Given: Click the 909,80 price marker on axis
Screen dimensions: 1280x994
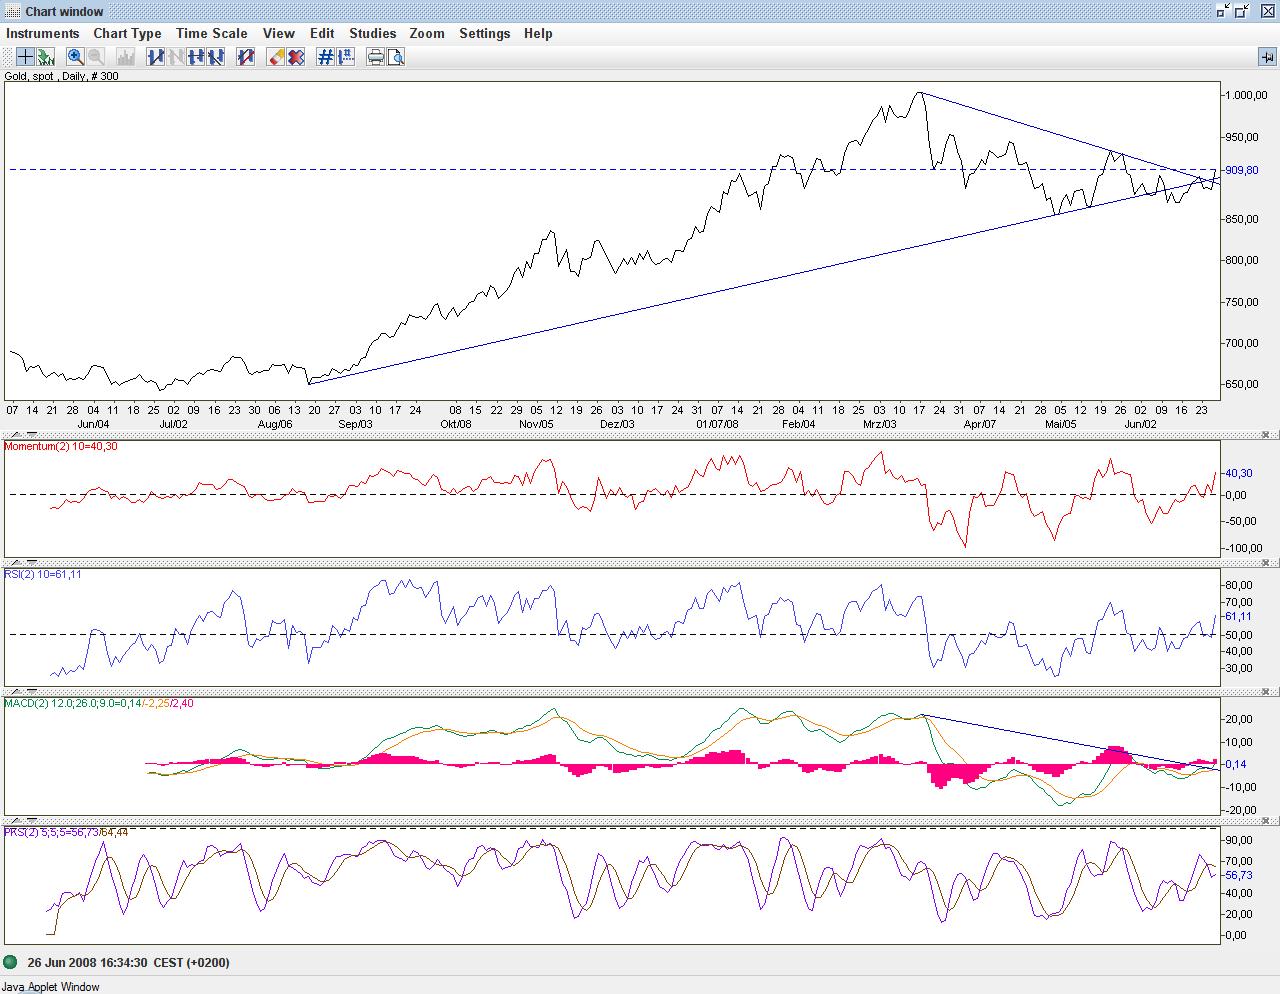Looking at the screenshot, I should point(1241,170).
